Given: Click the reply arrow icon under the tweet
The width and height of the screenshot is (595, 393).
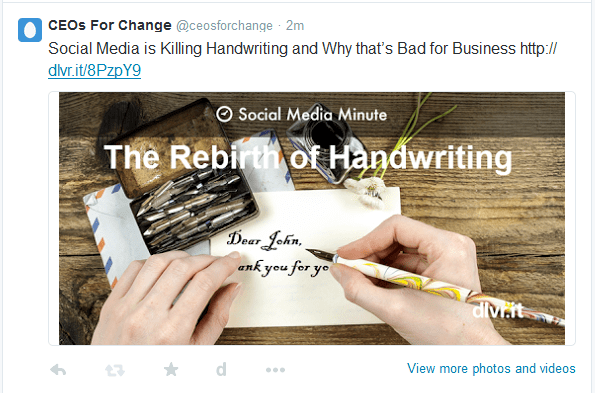Looking at the screenshot, I should click(58, 369).
